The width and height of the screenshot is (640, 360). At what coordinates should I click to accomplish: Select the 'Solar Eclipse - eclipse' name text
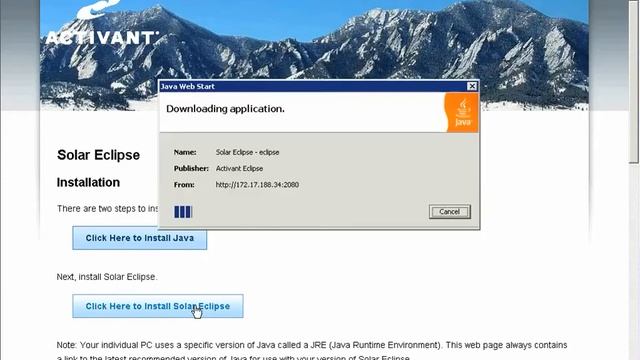pos(247,152)
